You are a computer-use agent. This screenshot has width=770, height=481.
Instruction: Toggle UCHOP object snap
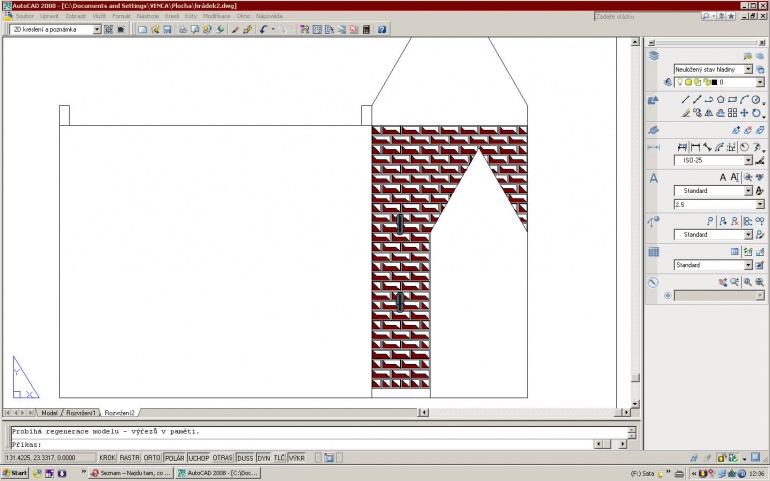(198, 458)
